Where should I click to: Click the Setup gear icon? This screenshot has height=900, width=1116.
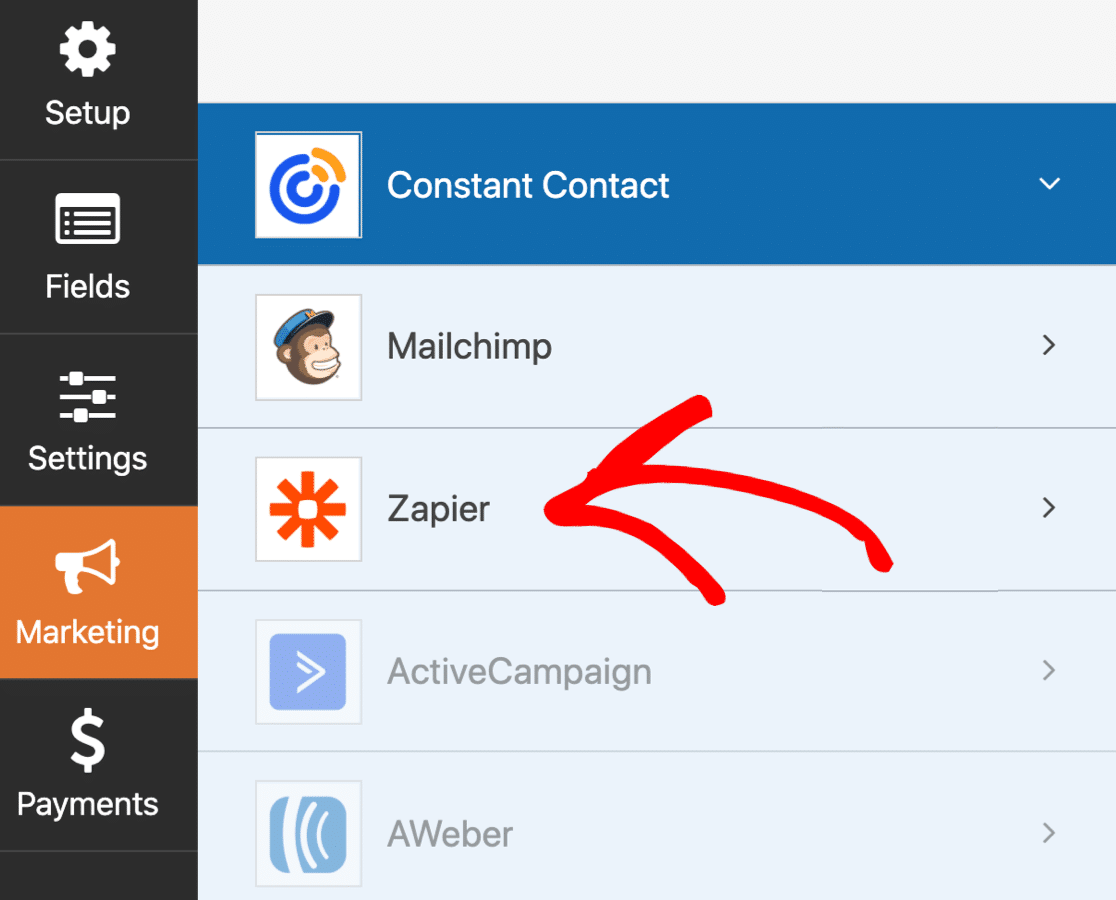pos(87,50)
